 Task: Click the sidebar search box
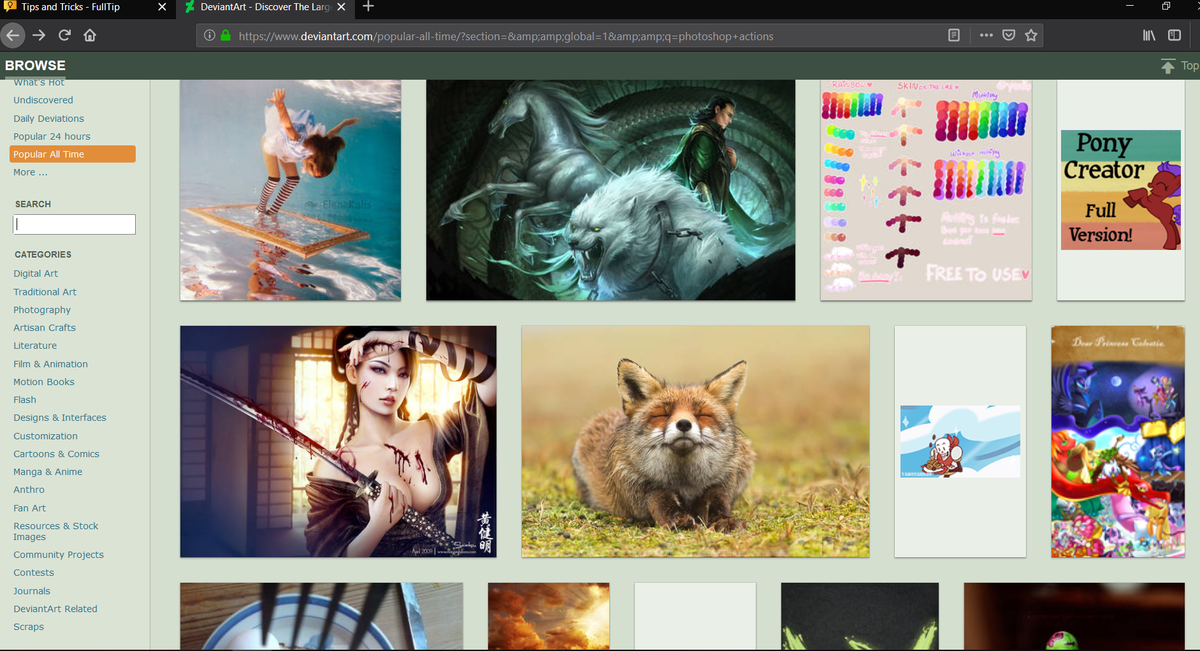(x=74, y=225)
